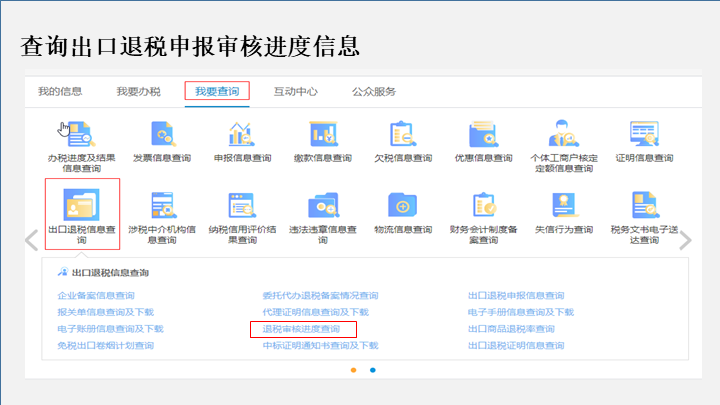This screenshot has width=720, height=405.
Task: Switch to 公众服务 tab
Action: tap(374, 91)
